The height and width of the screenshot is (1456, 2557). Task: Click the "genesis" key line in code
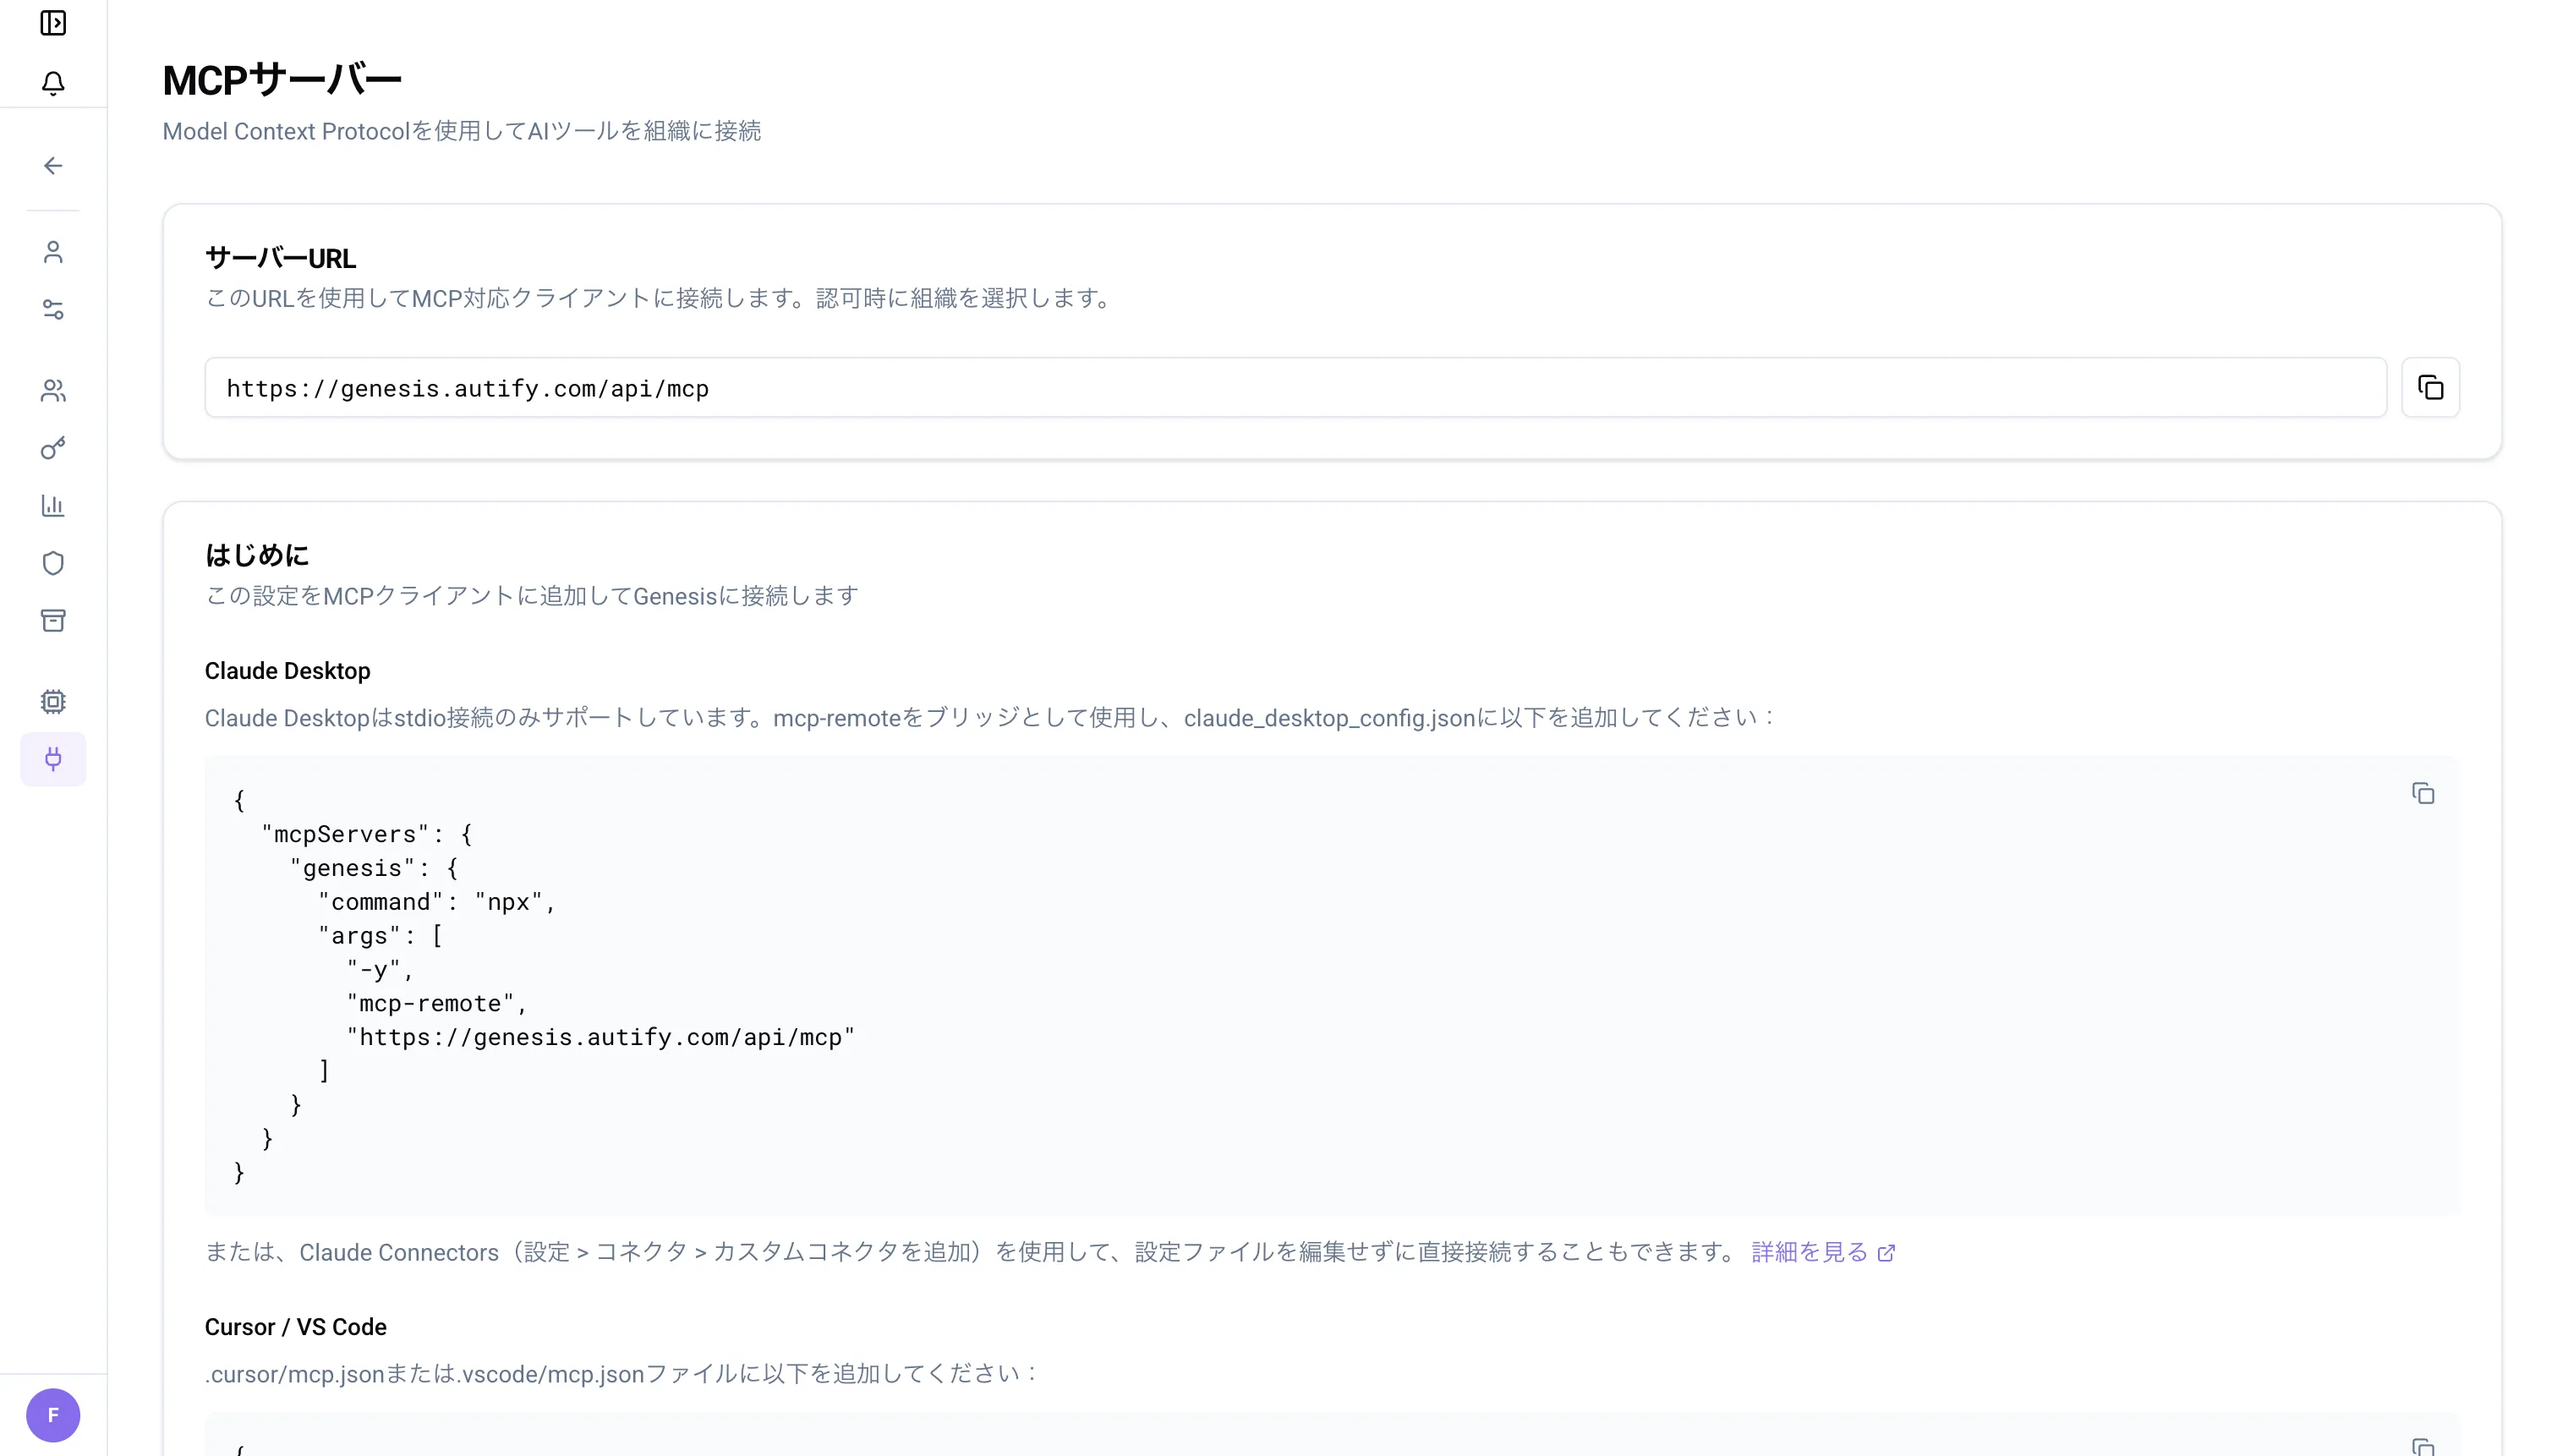point(374,868)
